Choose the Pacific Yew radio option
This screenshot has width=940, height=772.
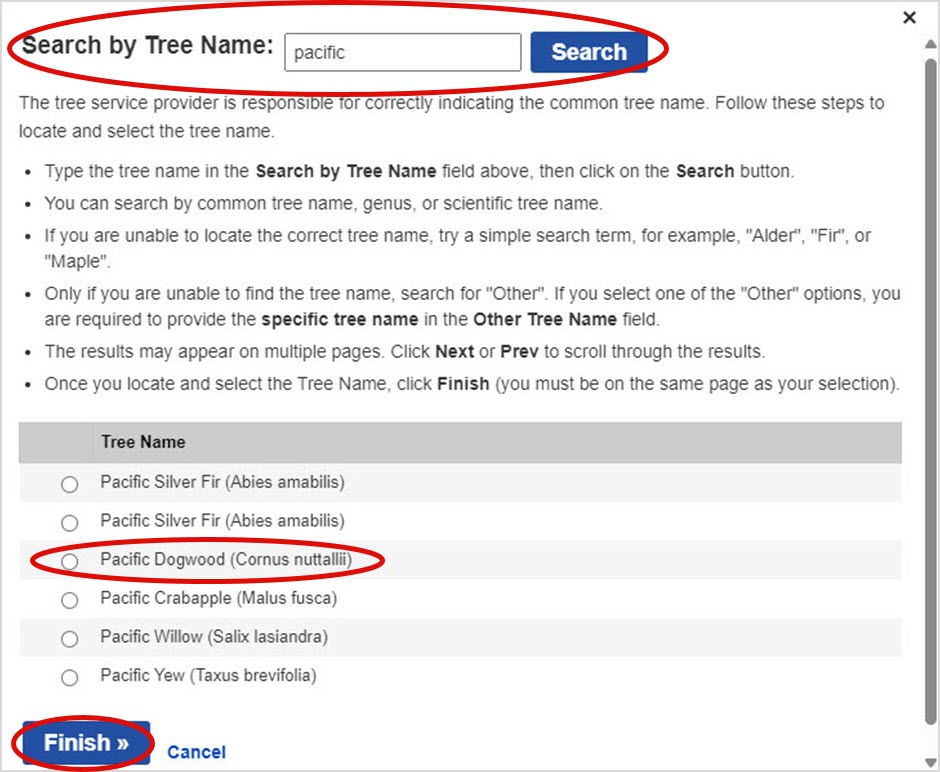pyautogui.click(x=69, y=678)
